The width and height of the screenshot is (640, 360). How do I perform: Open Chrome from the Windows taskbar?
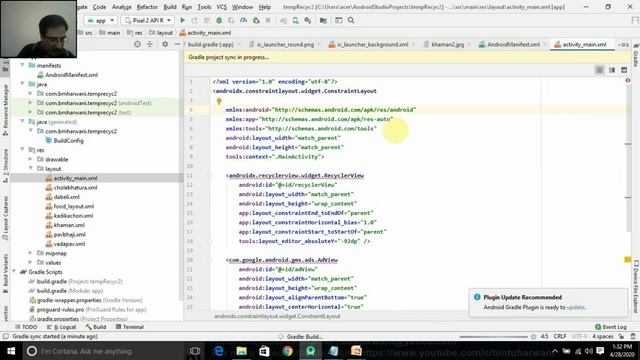(287, 351)
